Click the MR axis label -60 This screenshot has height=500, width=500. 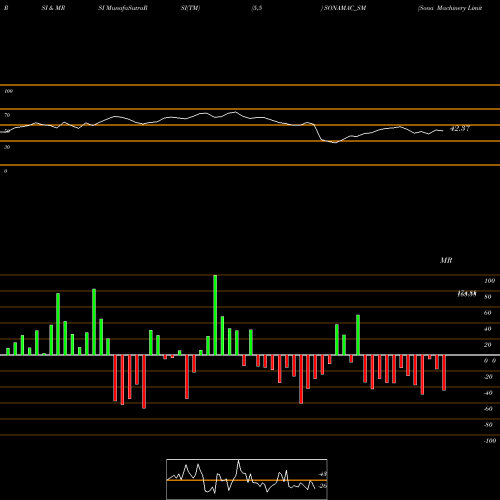pyautogui.click(x=488, y=409)
